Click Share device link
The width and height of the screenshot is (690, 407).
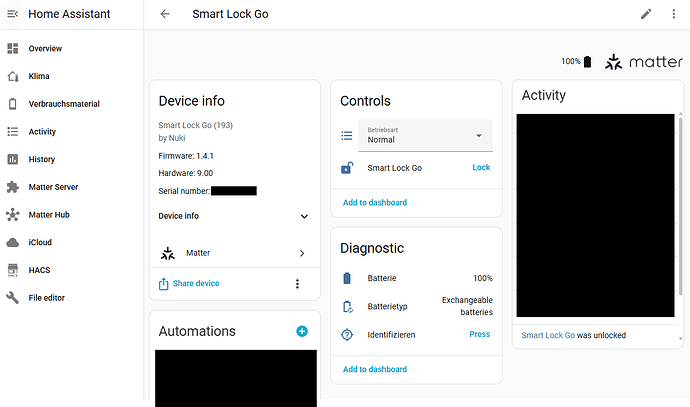[x=194, y=284]
